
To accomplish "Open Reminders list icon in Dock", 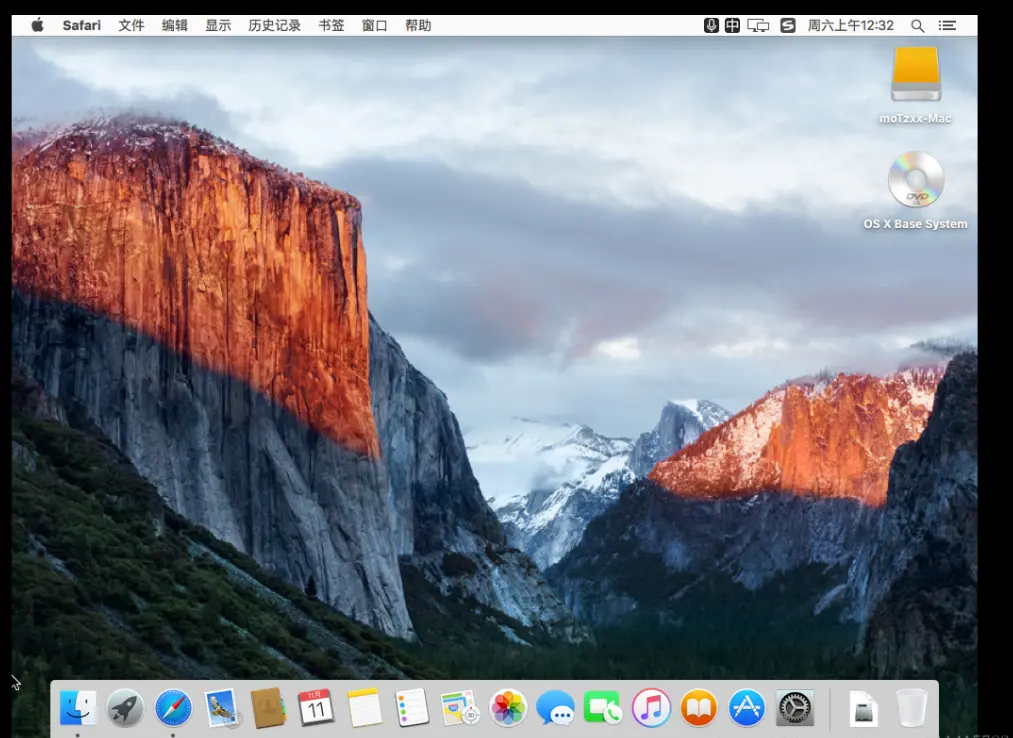I will tap(412, 708).
